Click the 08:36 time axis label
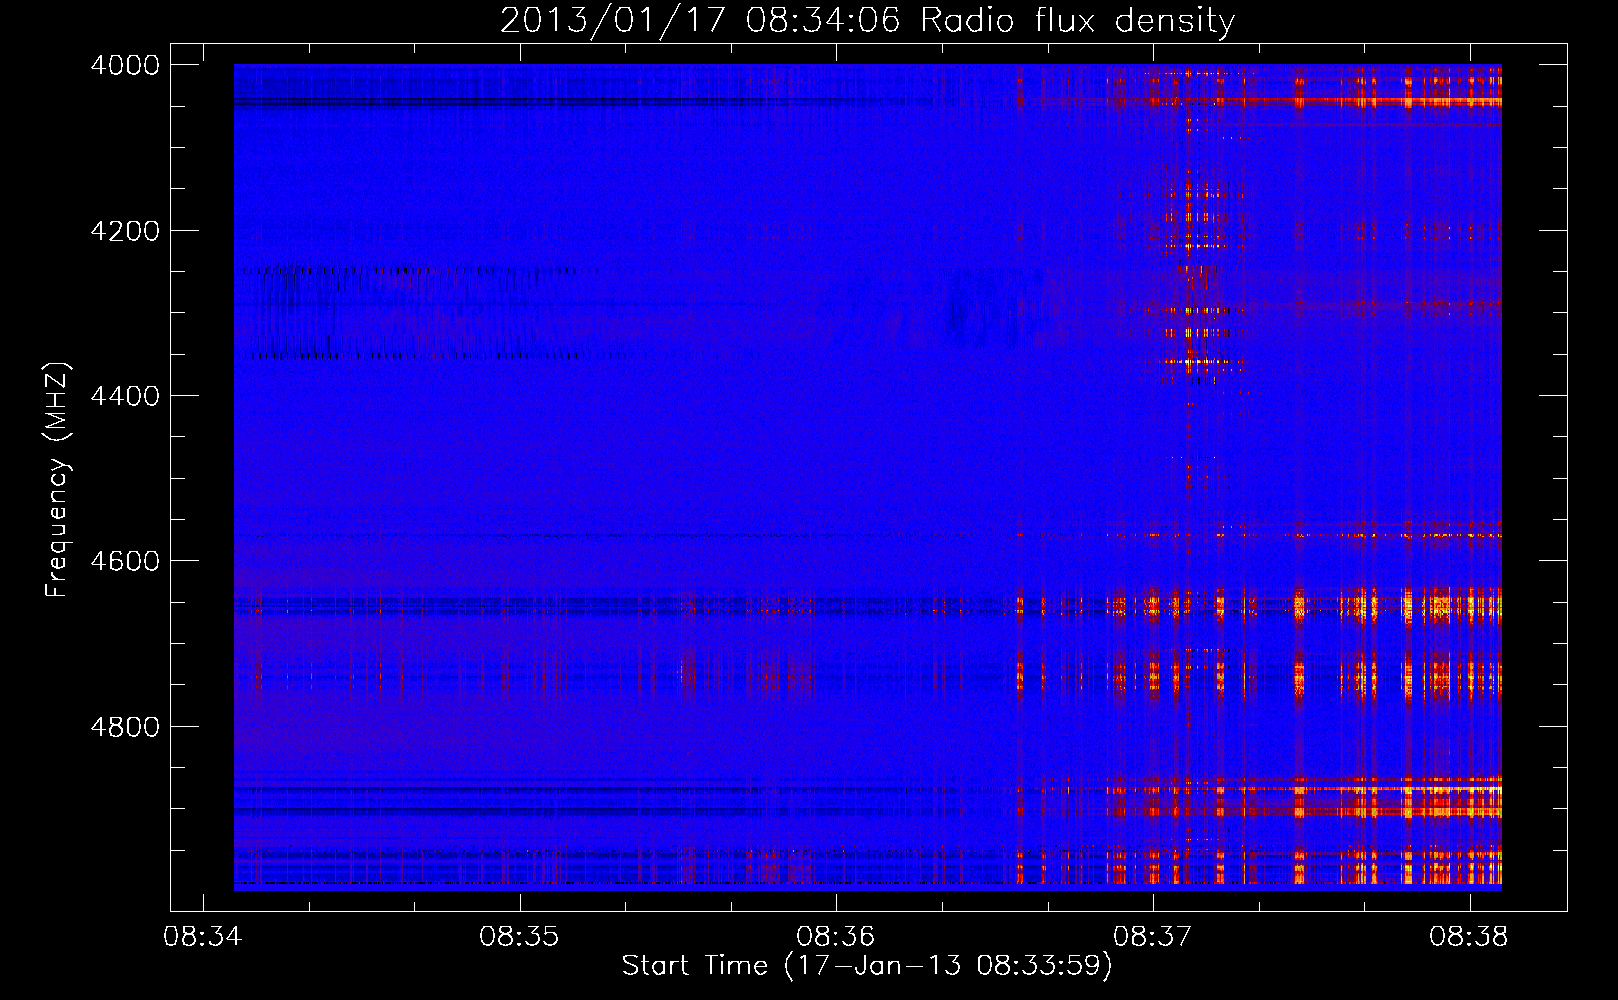Screen dimensions: 1618x1000 836,937
